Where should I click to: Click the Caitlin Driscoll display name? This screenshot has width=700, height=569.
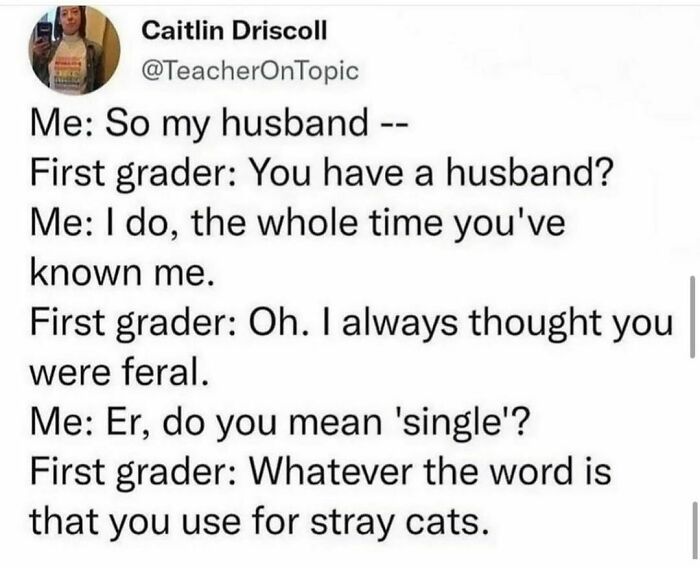pos(234,31)
